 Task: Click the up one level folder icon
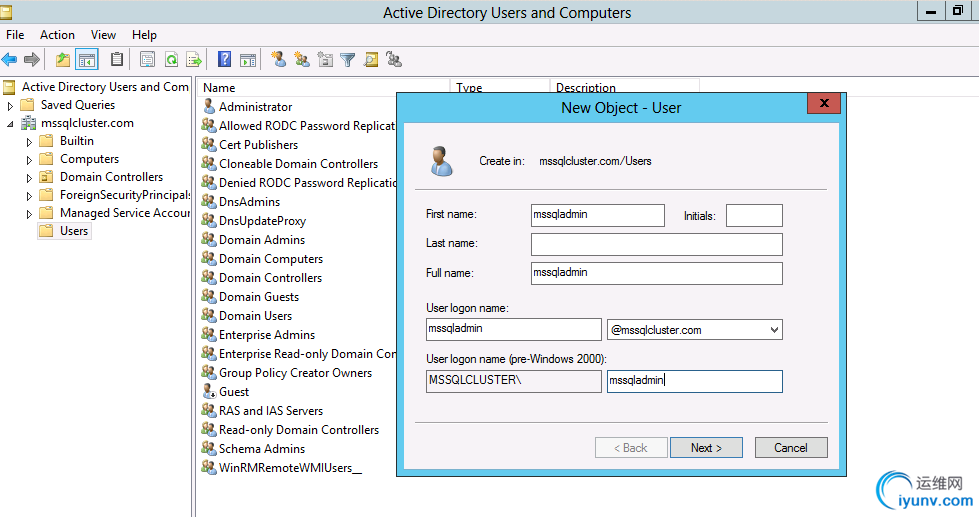pyautogui.click(x=63, y=60)
